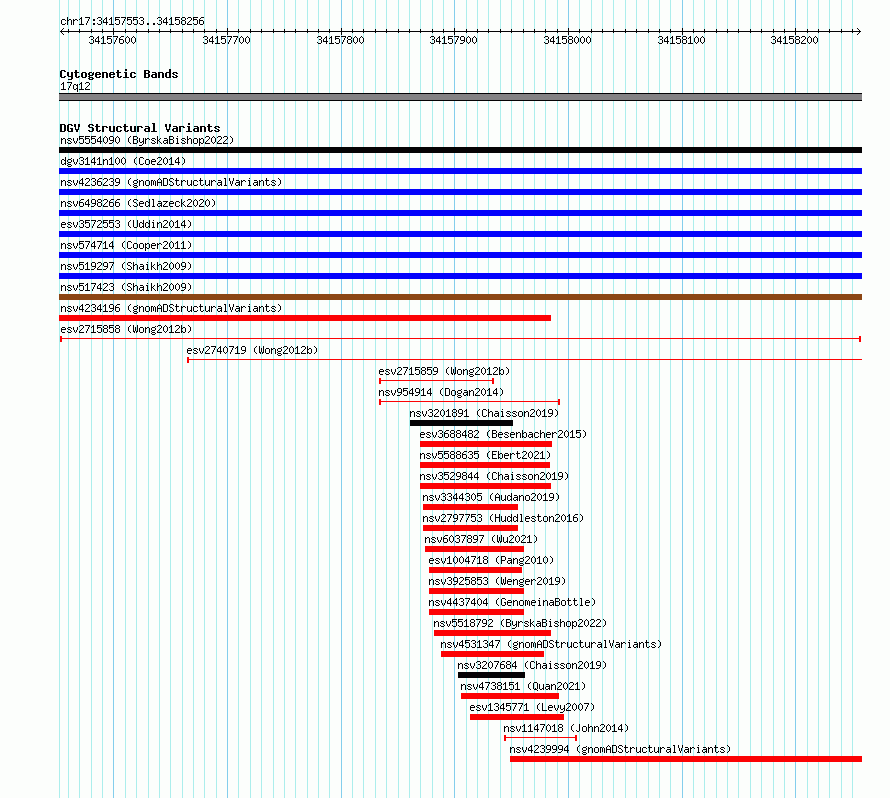Open nsv2797753 (Huddleston2016) variant
The width and height of the screenshot is (890, 798).
click(x=503, y=518)
